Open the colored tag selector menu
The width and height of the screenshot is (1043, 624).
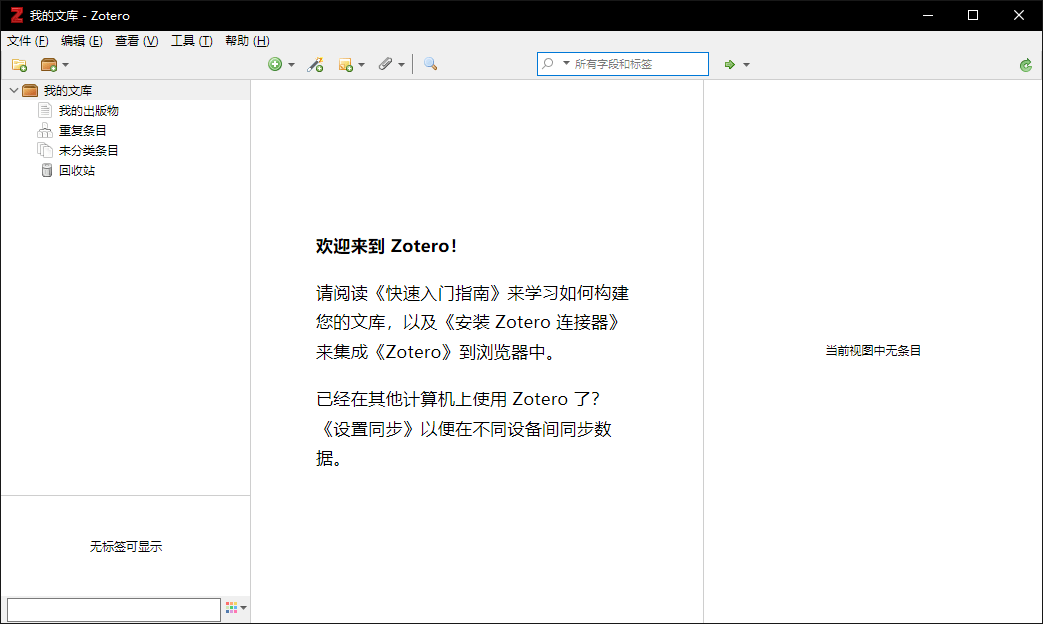tap(236, 607)
